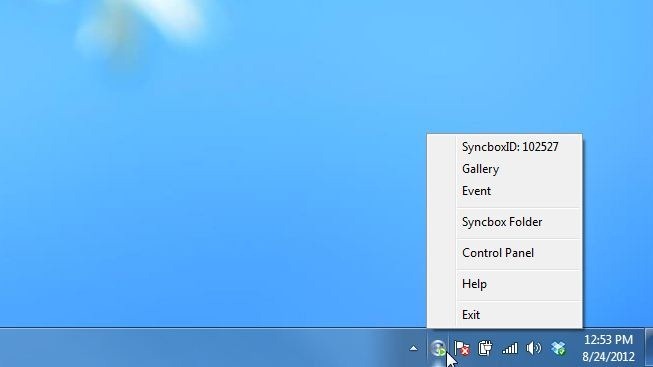The width and height of the screenshot is (653, 367).
Task: Choose Help in the context menu
Action: [504, 284]
